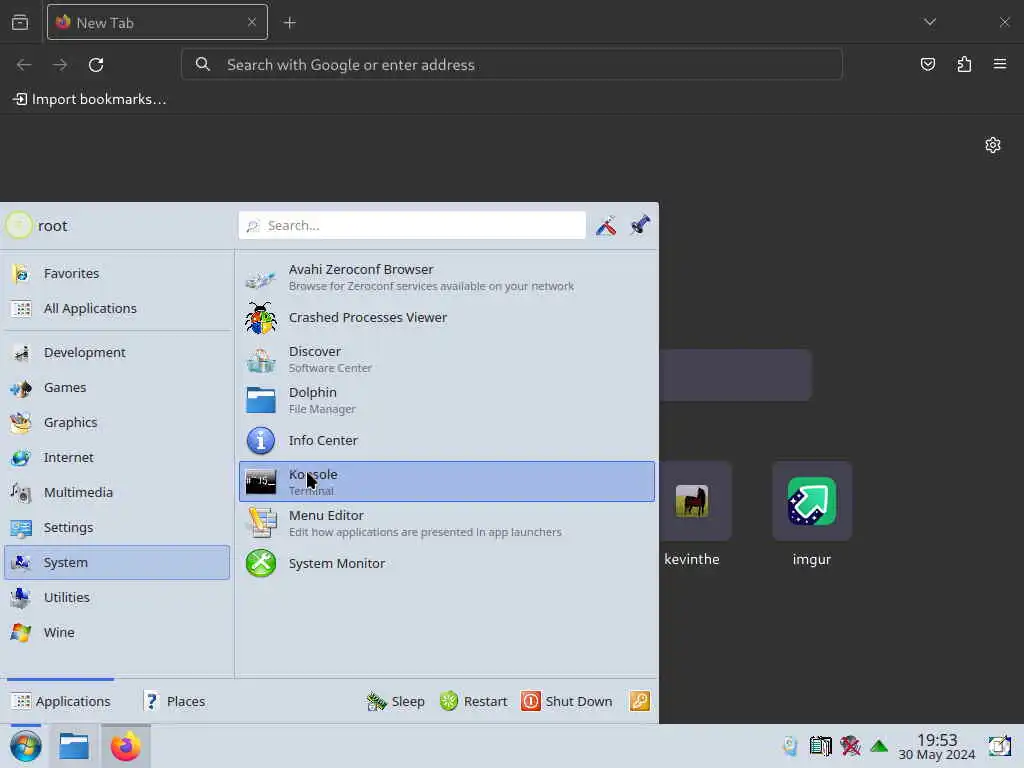
Task: Open Info Center
Action: 447,441
